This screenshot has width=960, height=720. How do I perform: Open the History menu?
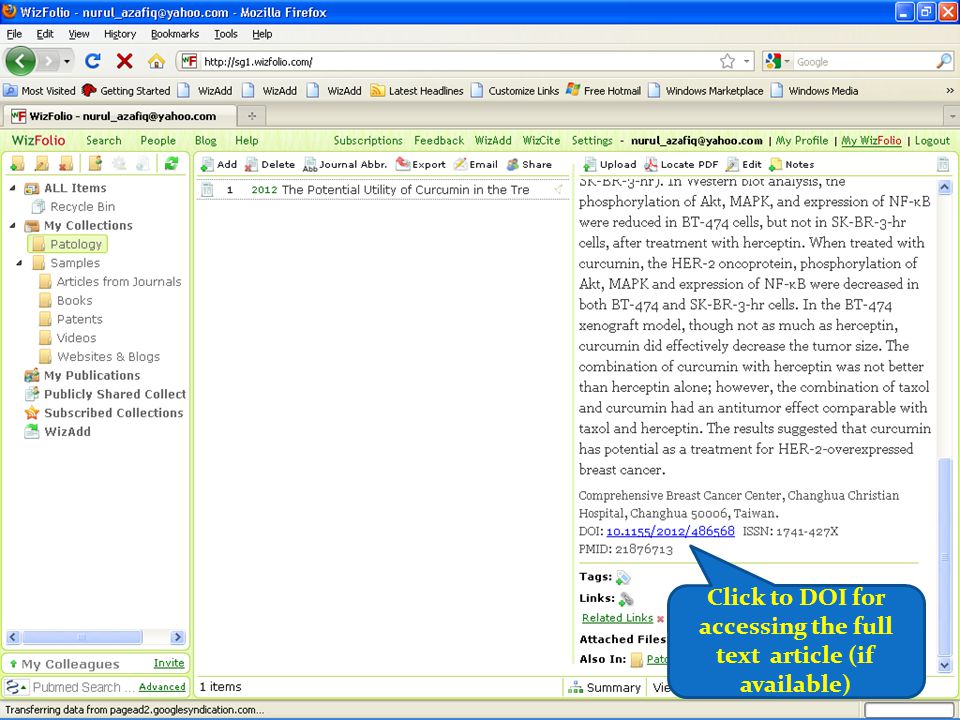coord(119,34)
